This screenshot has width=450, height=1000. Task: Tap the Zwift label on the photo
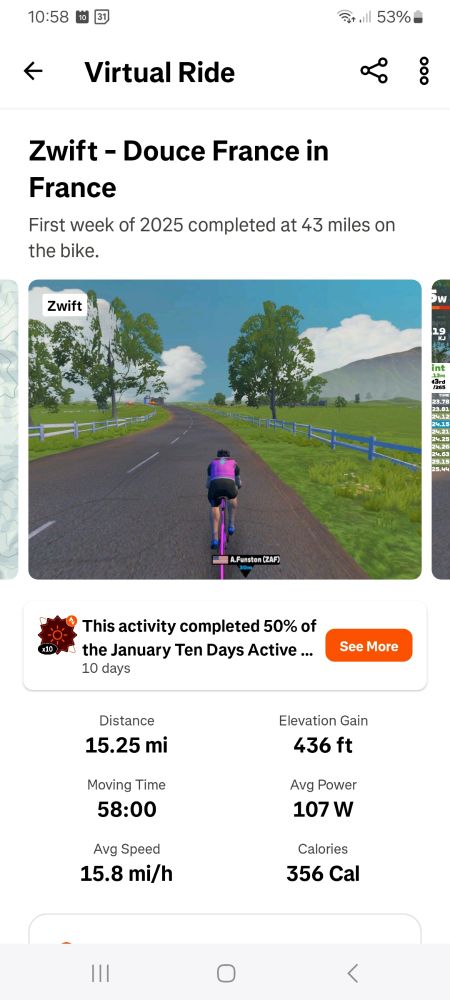65,306
